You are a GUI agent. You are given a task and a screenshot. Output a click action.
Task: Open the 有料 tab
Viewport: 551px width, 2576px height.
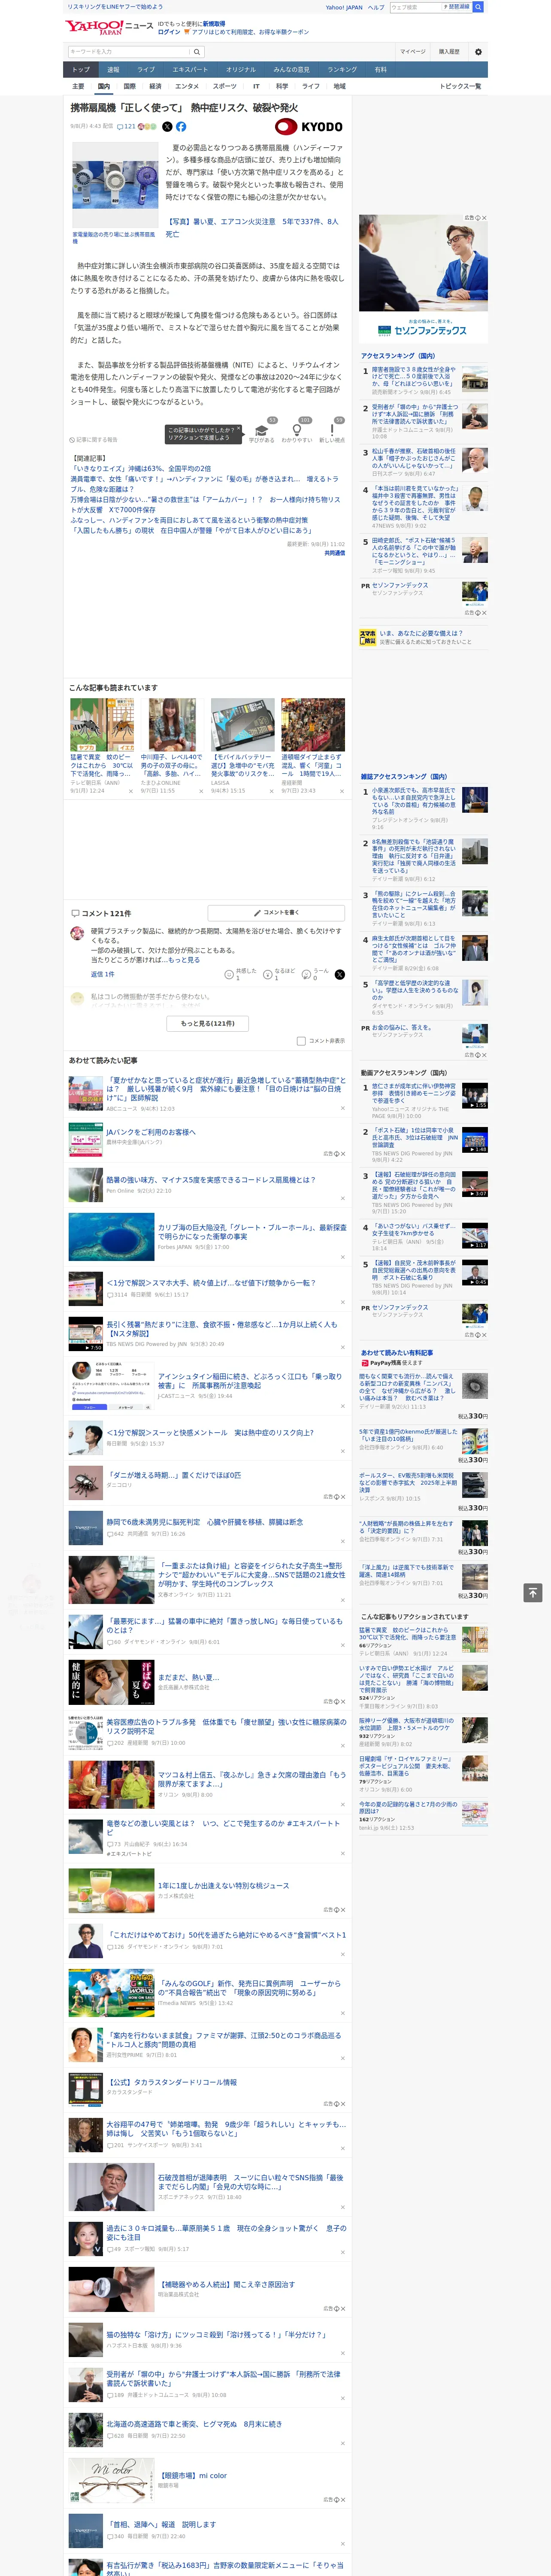[x=380, y=70]
